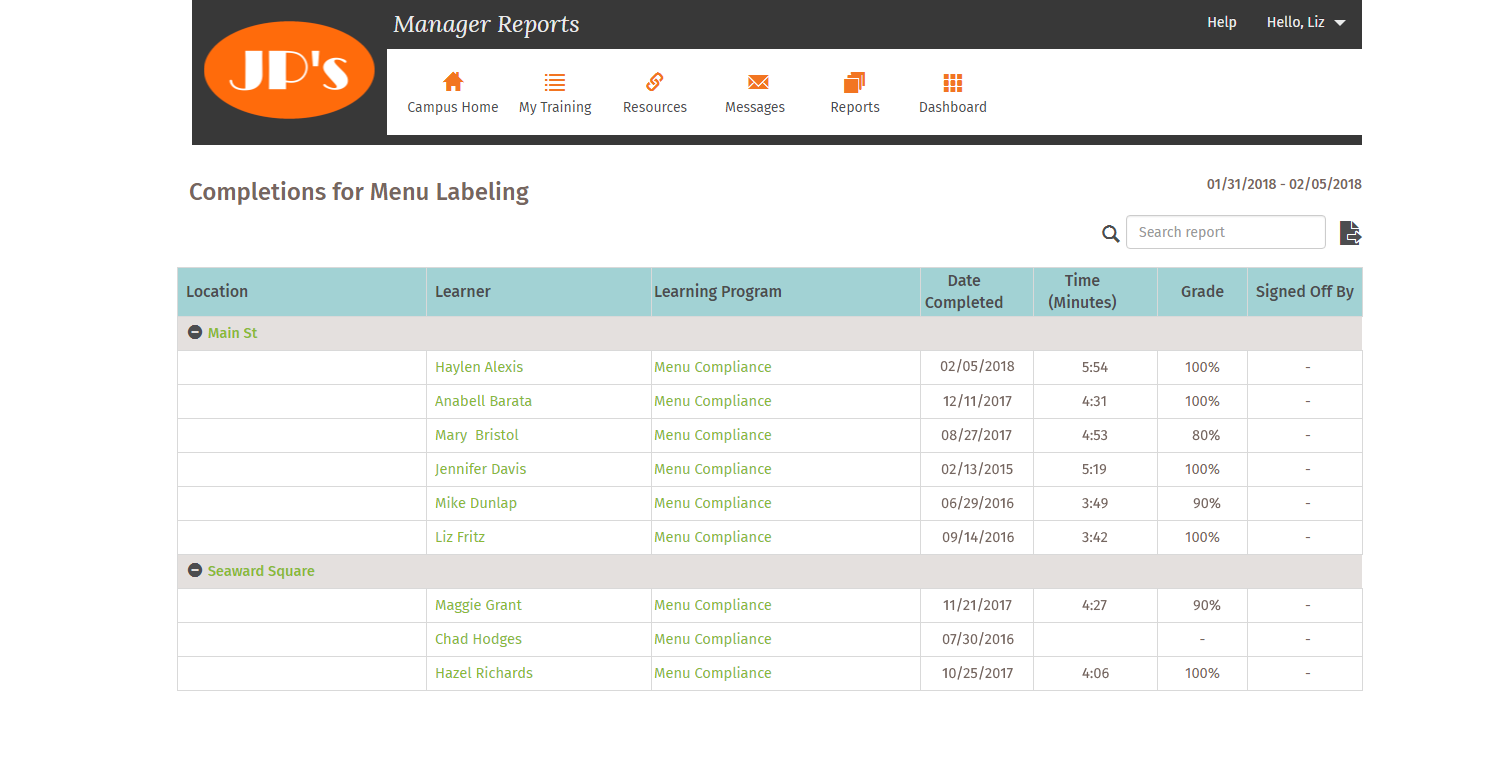
Task: Open Resources link icon
Action: (x=655, y=82)
